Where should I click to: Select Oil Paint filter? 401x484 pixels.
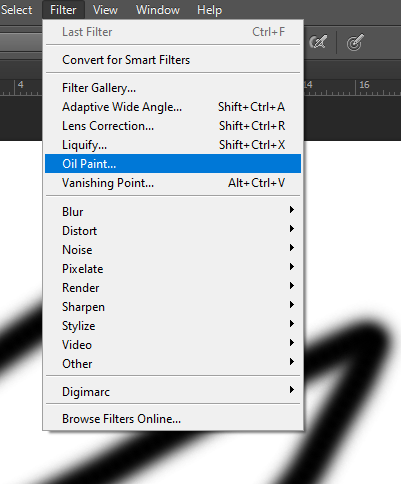173,164
